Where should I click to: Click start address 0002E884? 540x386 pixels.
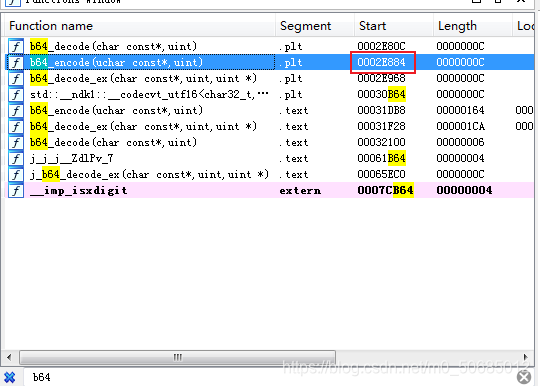(x=381, y=62)
